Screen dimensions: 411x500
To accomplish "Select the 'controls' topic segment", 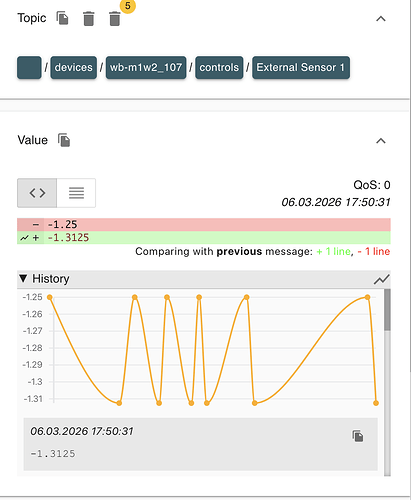I will coord(219,68).
